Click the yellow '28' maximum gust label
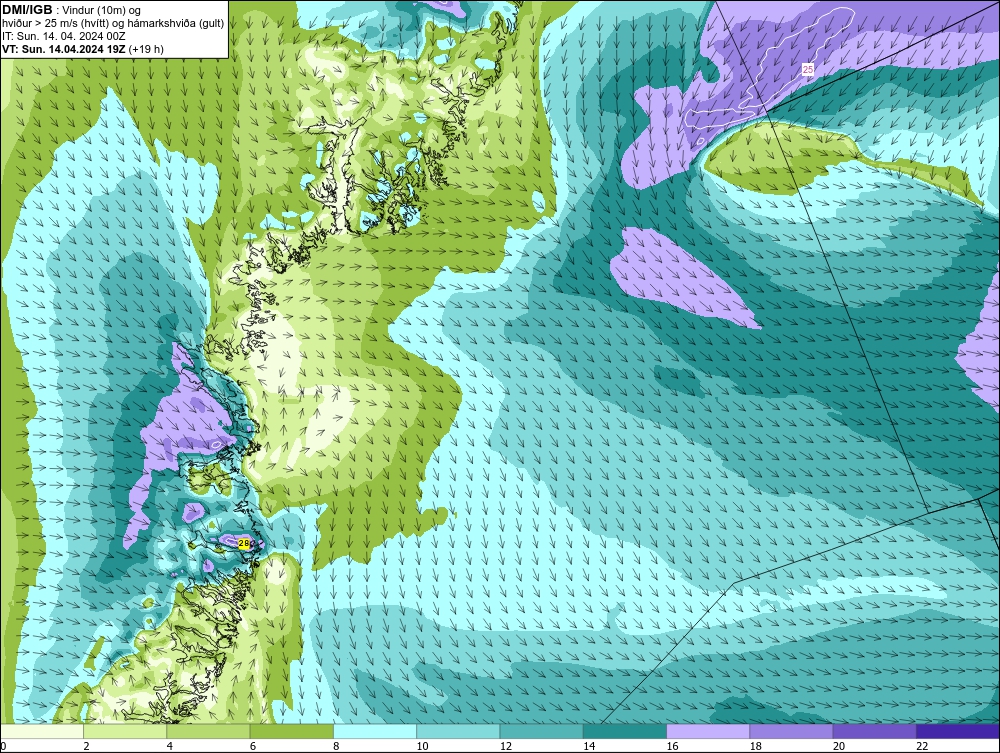Screen dimensions: 1000x753 pyautogui.click(x=244, y=543)
